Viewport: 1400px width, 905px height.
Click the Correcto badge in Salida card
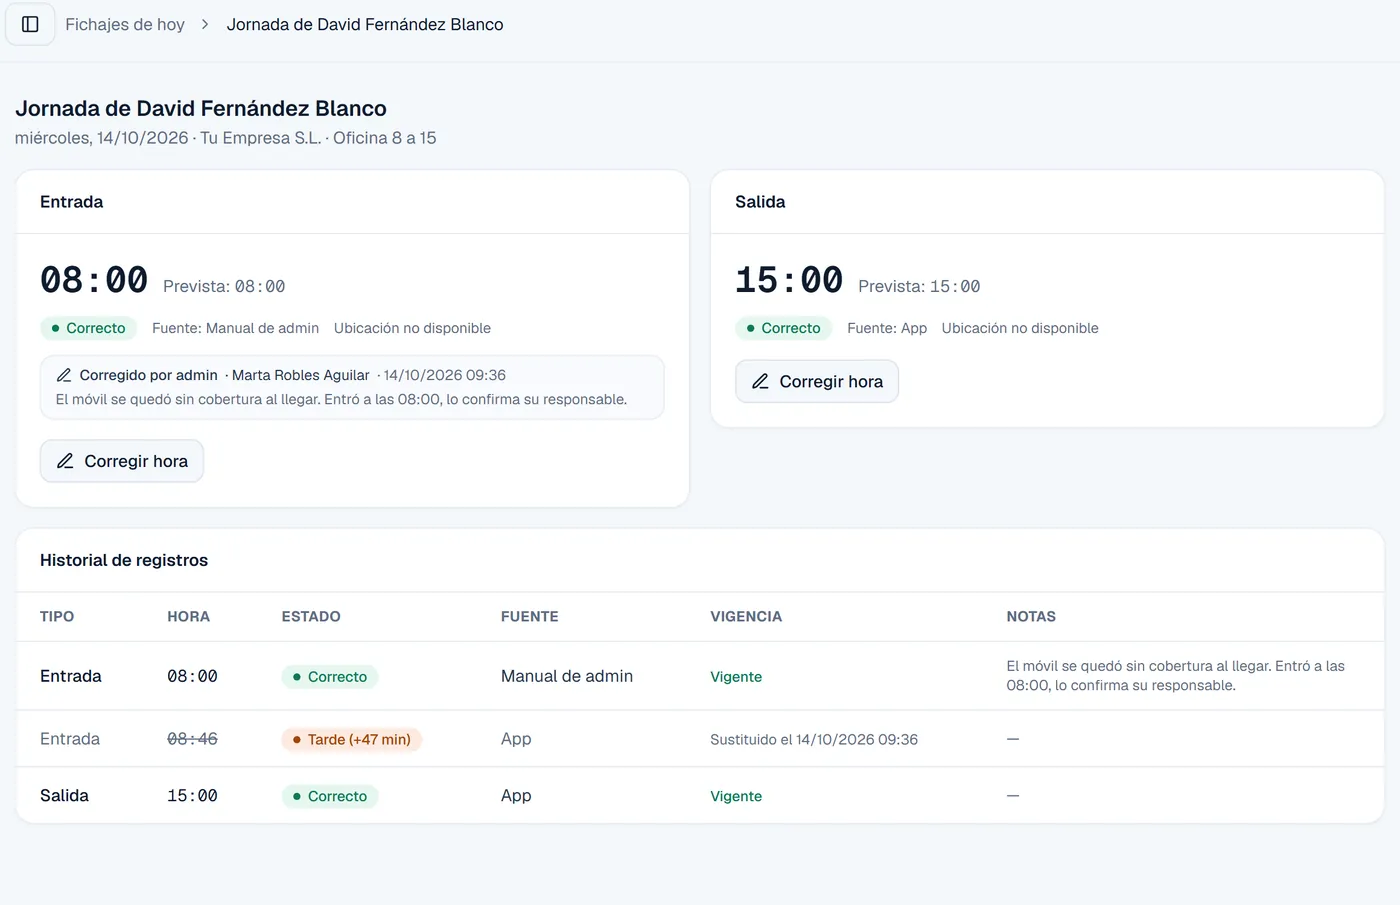pyautogui.click(x=783, y=328)
